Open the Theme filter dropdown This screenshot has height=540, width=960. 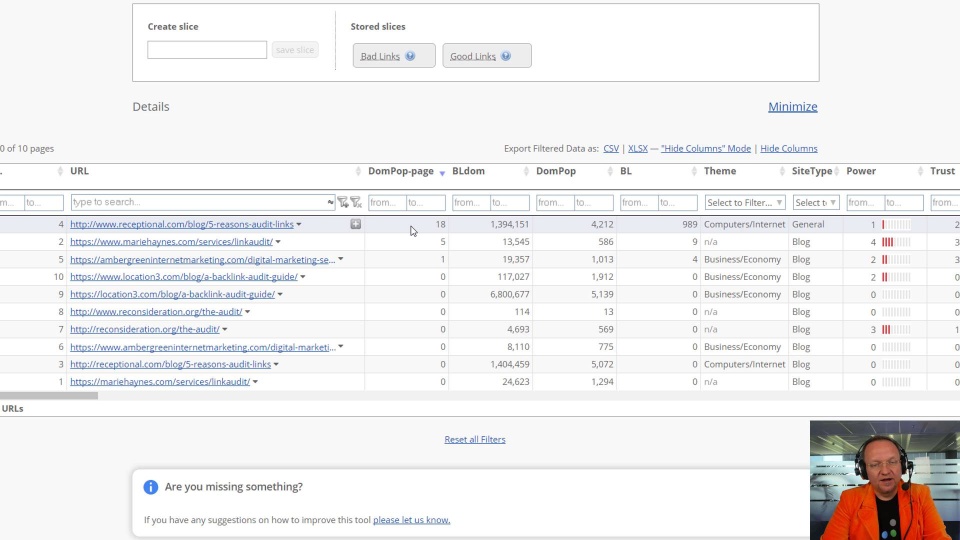[x=745, y=202]
